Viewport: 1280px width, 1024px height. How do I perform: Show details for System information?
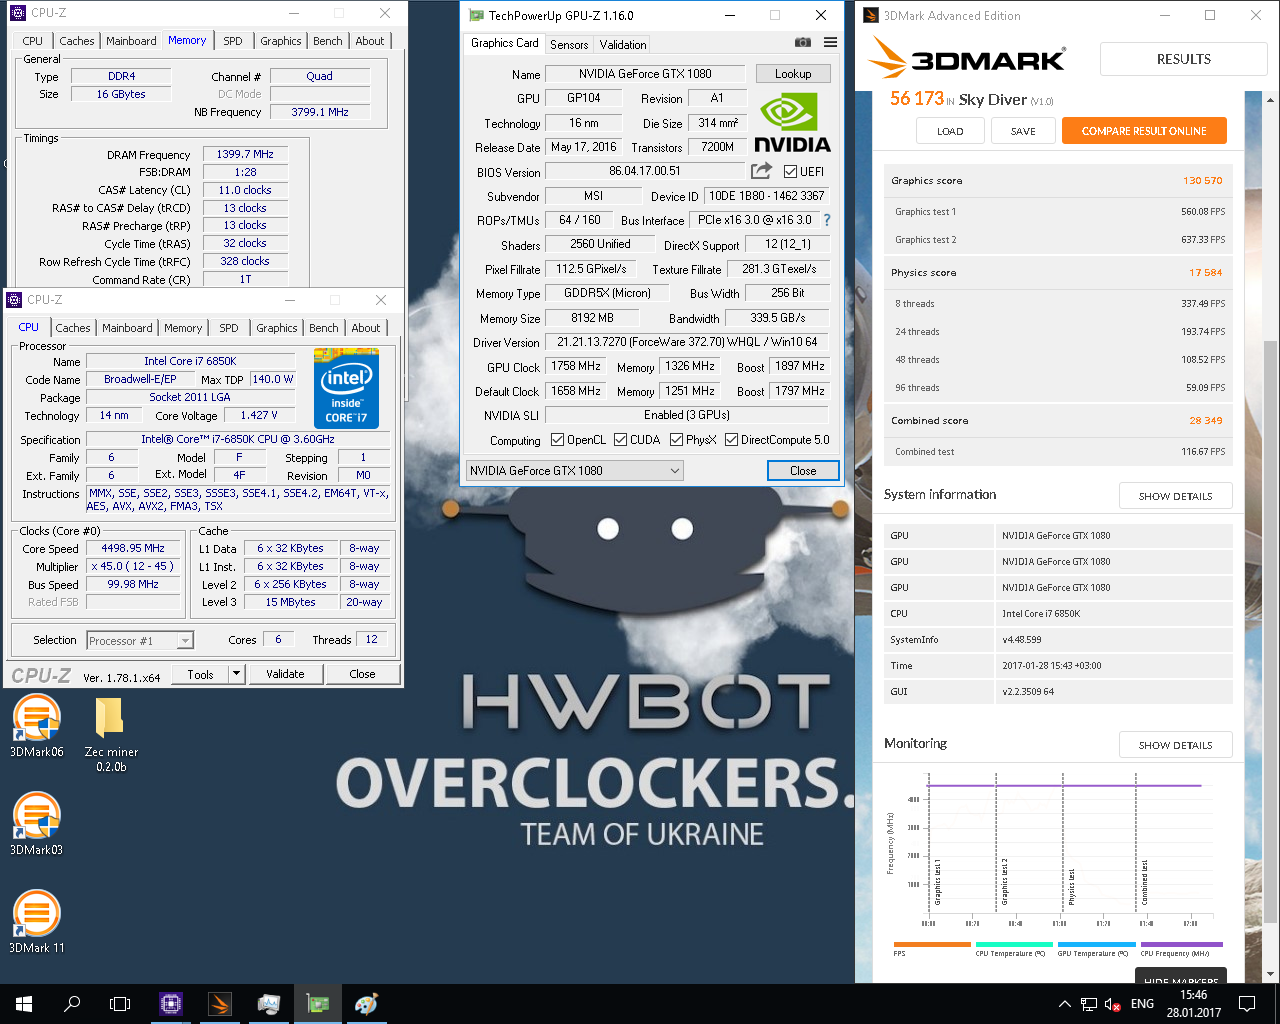1175,496
